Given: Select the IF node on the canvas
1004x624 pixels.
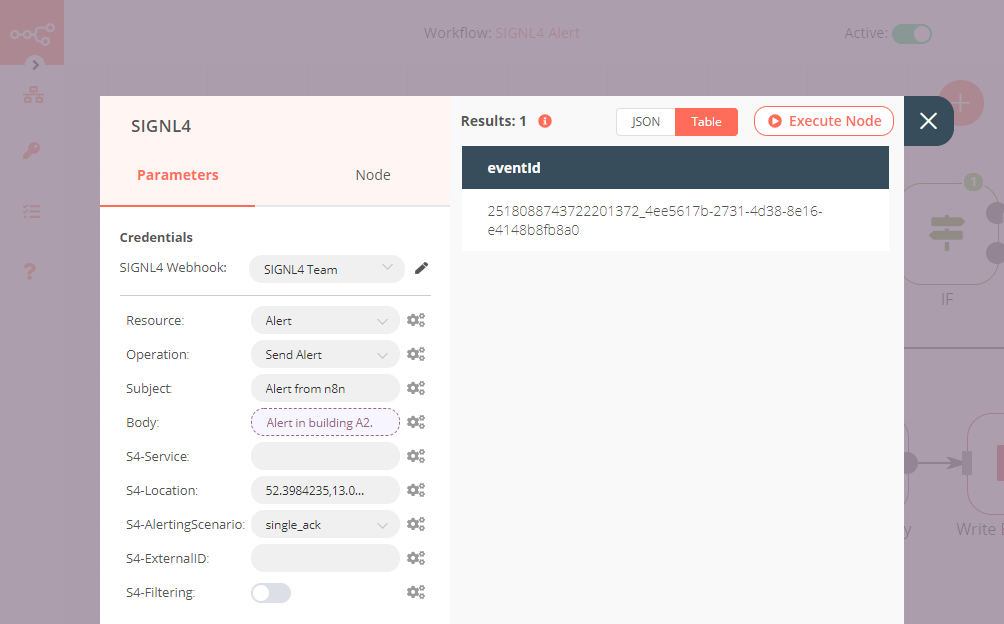Looking at the screenshot, I should 948,234.
